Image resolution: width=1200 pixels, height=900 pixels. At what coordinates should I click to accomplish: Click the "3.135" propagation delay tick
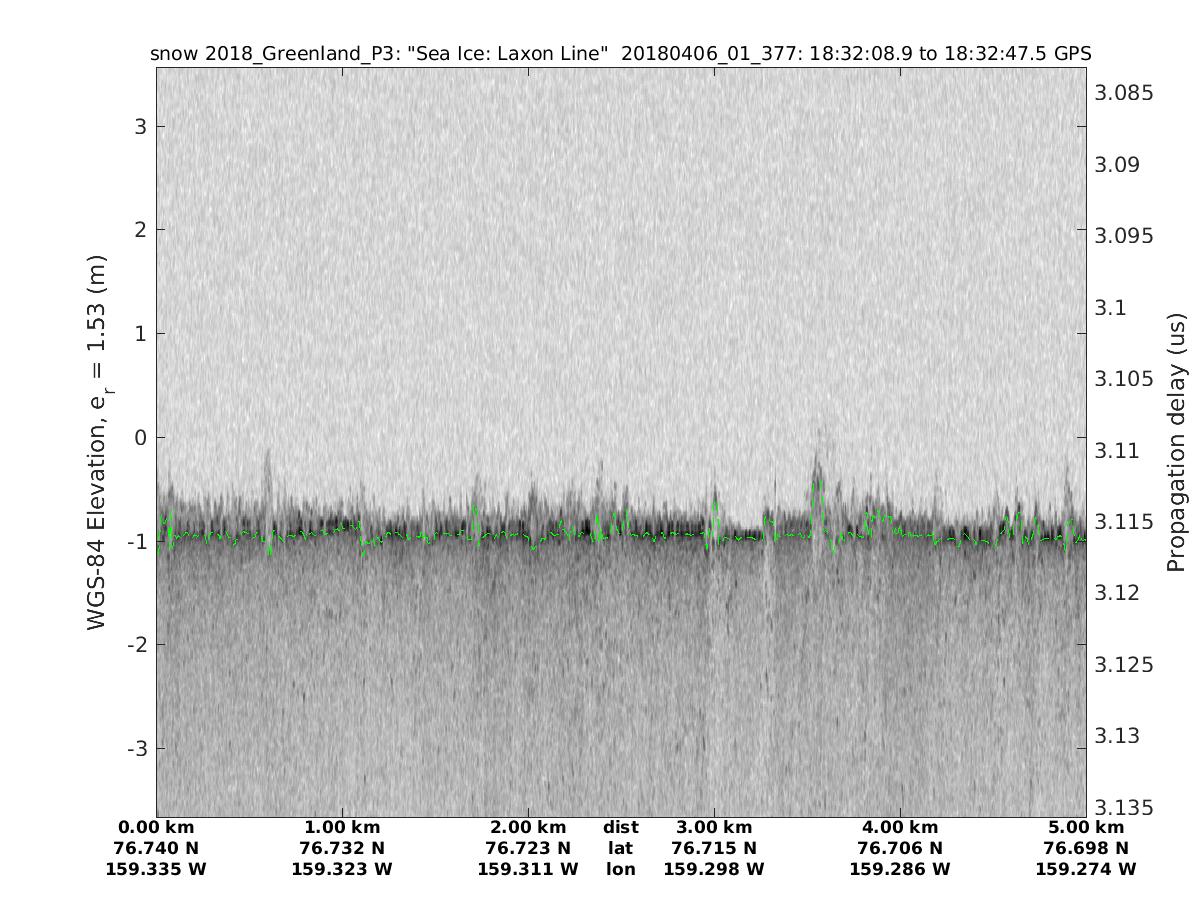tap(1124, 807)
